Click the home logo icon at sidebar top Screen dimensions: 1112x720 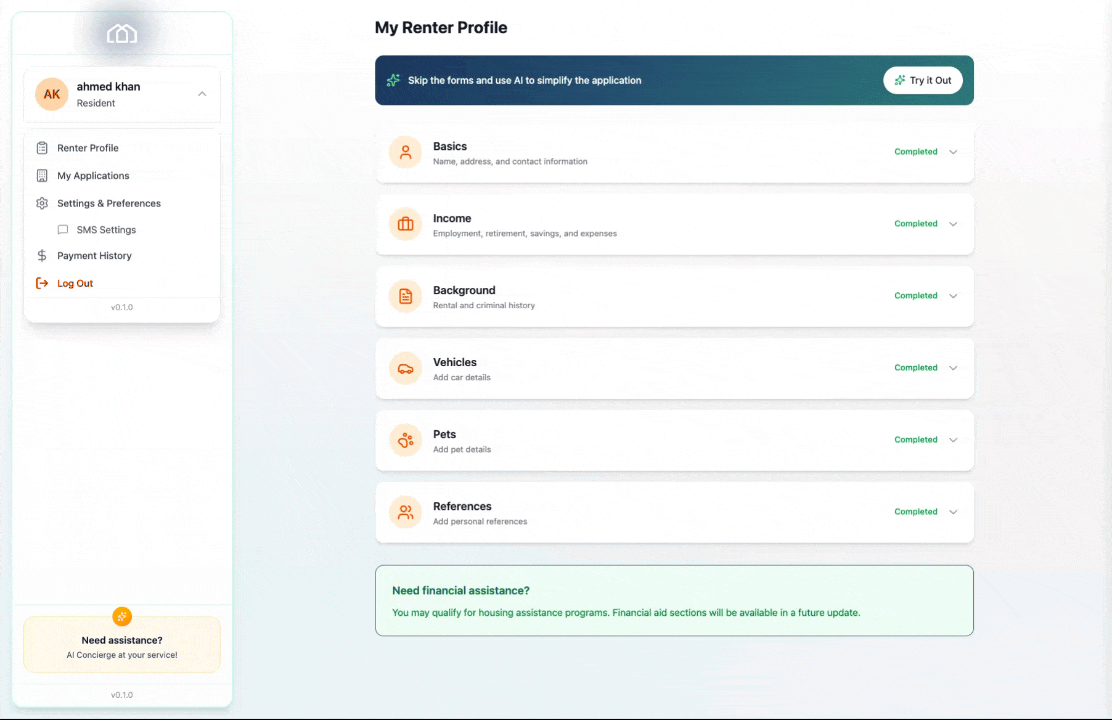122,33
